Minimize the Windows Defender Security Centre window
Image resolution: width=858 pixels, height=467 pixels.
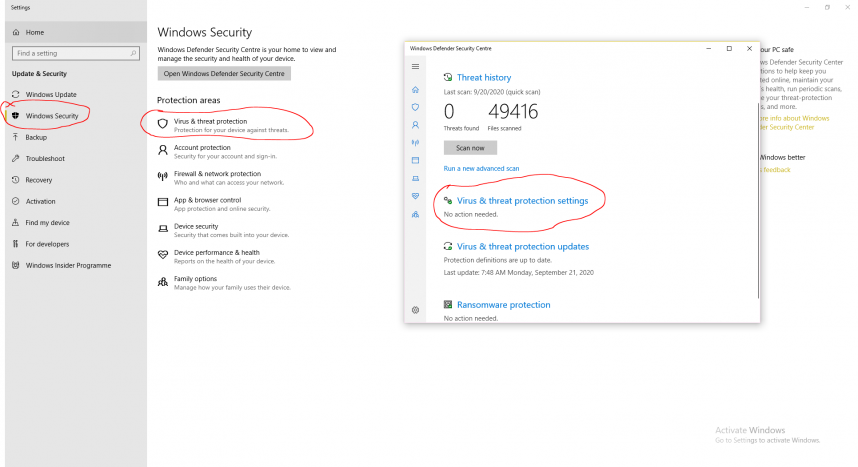pyautogui.click(x=709, y=49)
